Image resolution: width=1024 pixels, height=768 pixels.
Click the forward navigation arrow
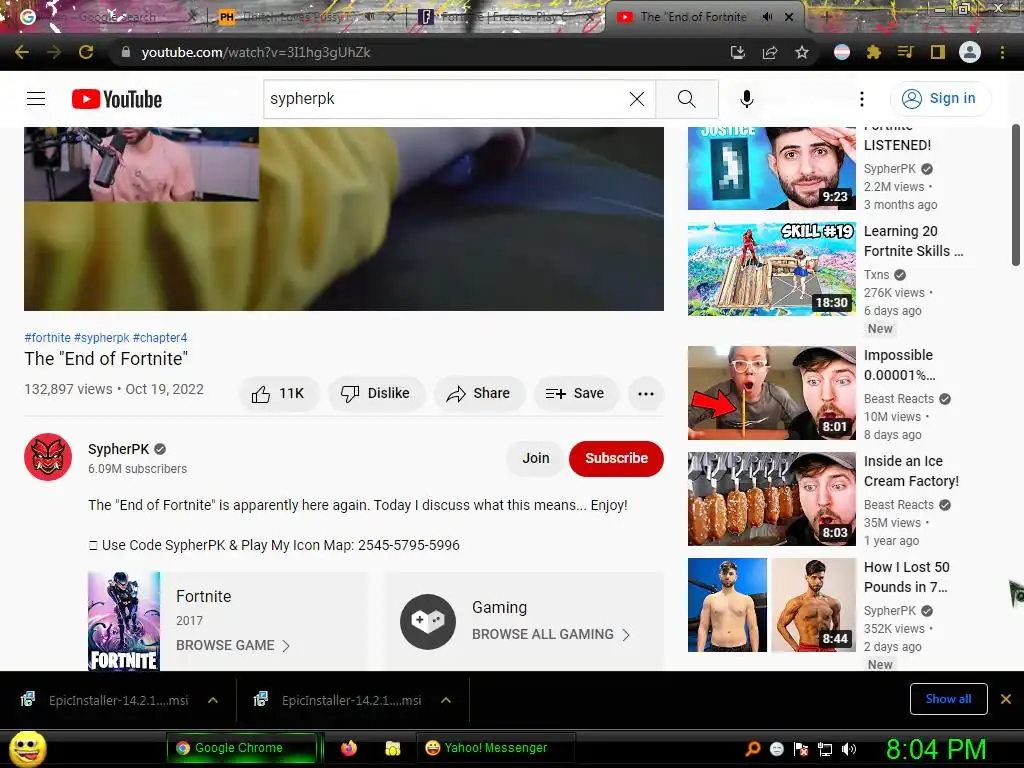click(54, 52)
